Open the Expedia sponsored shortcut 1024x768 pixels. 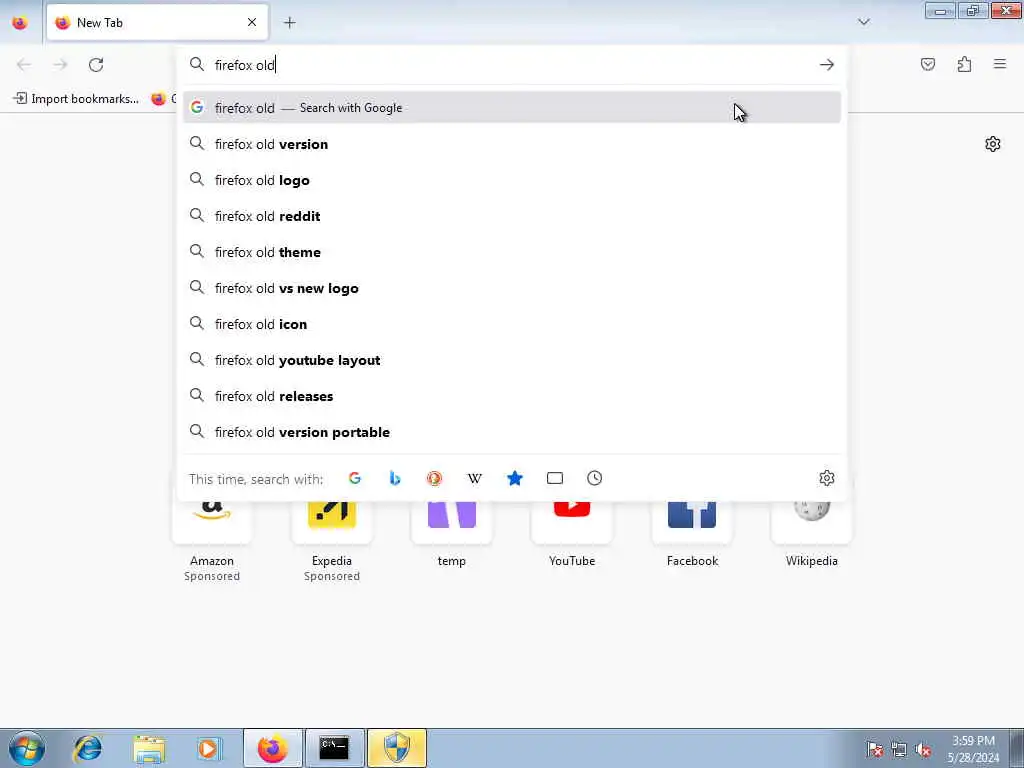point(332,541)
